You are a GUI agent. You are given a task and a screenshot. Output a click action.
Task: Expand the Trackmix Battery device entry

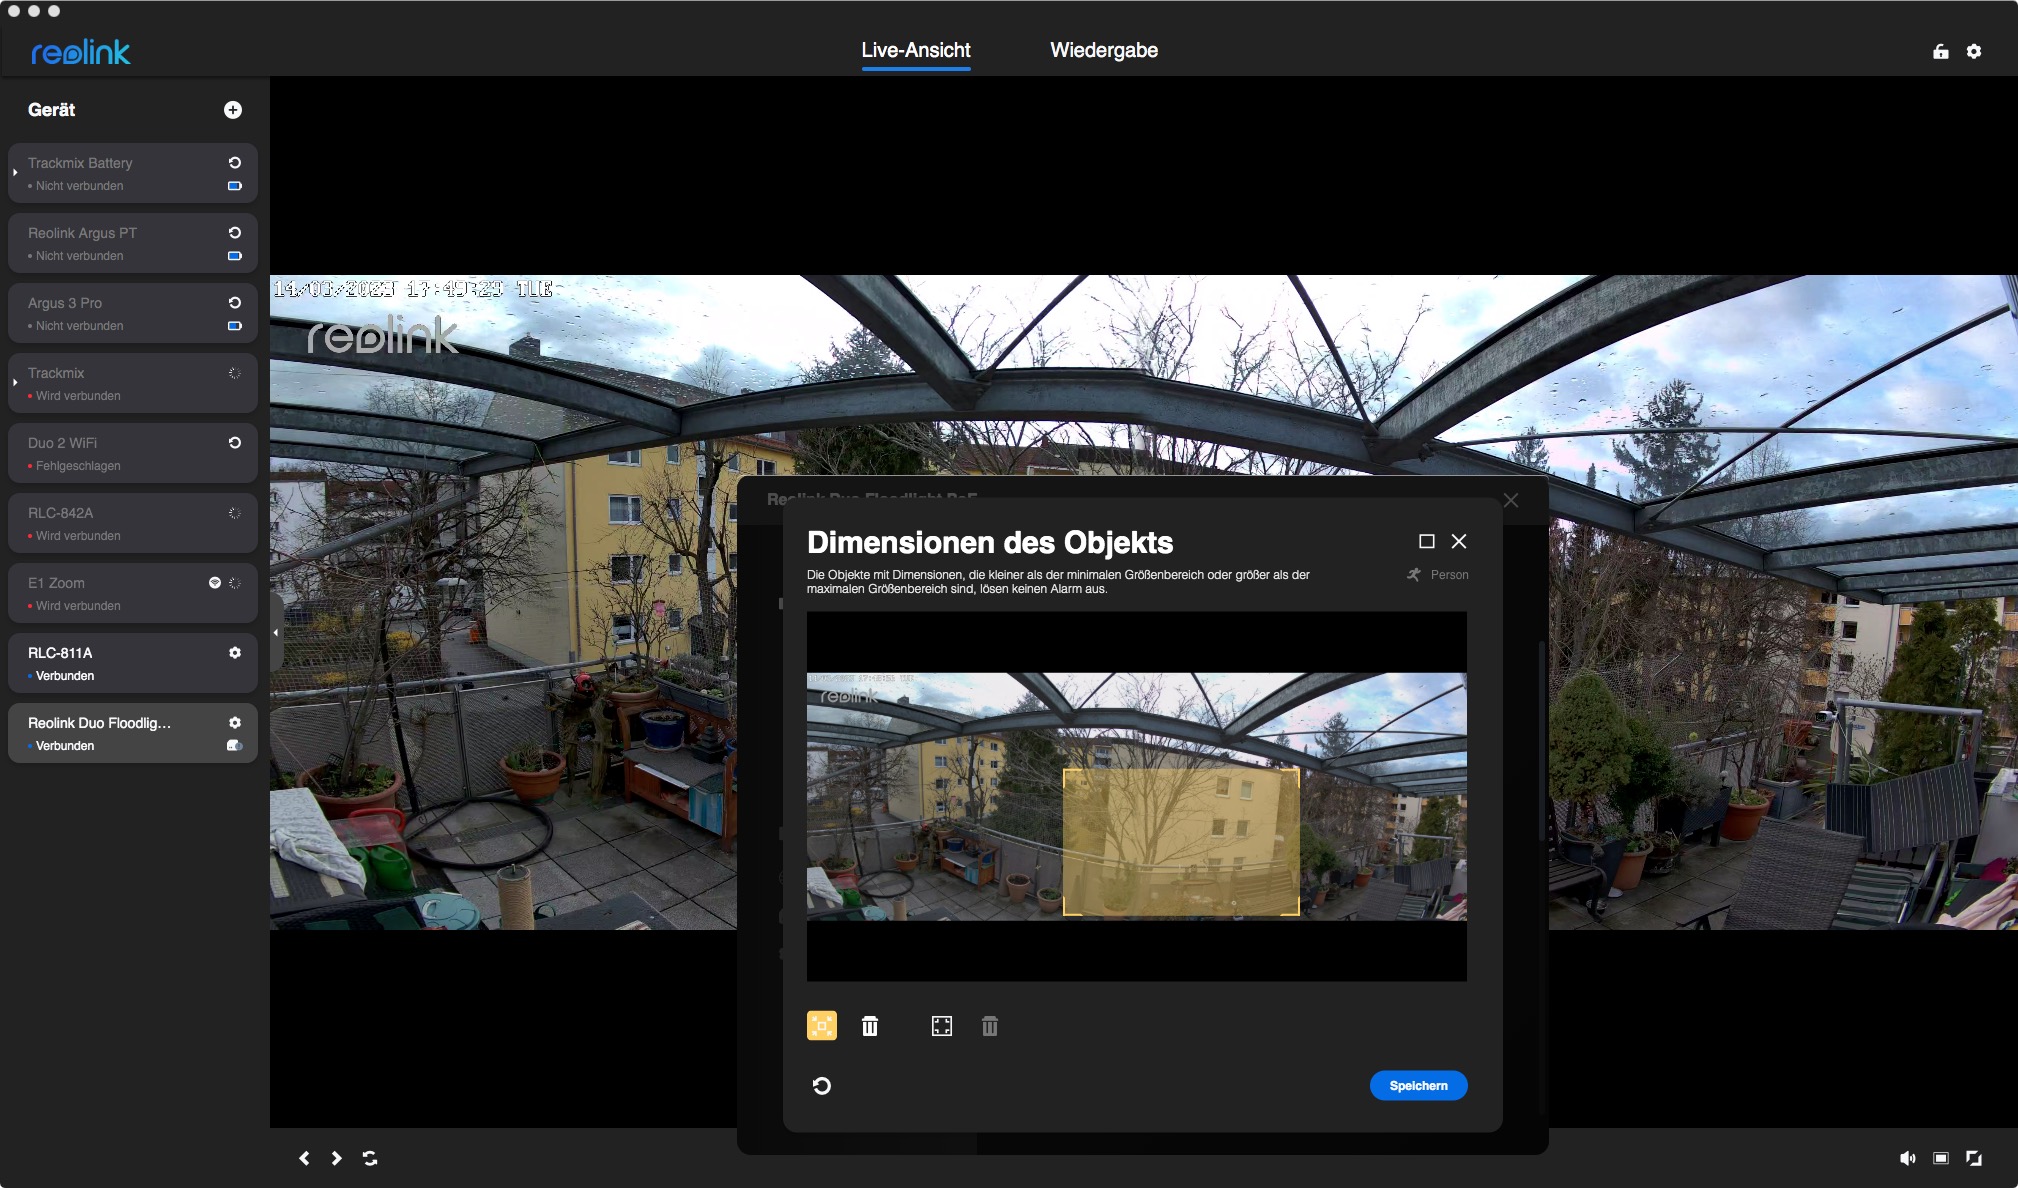click(x=15, y=173)
